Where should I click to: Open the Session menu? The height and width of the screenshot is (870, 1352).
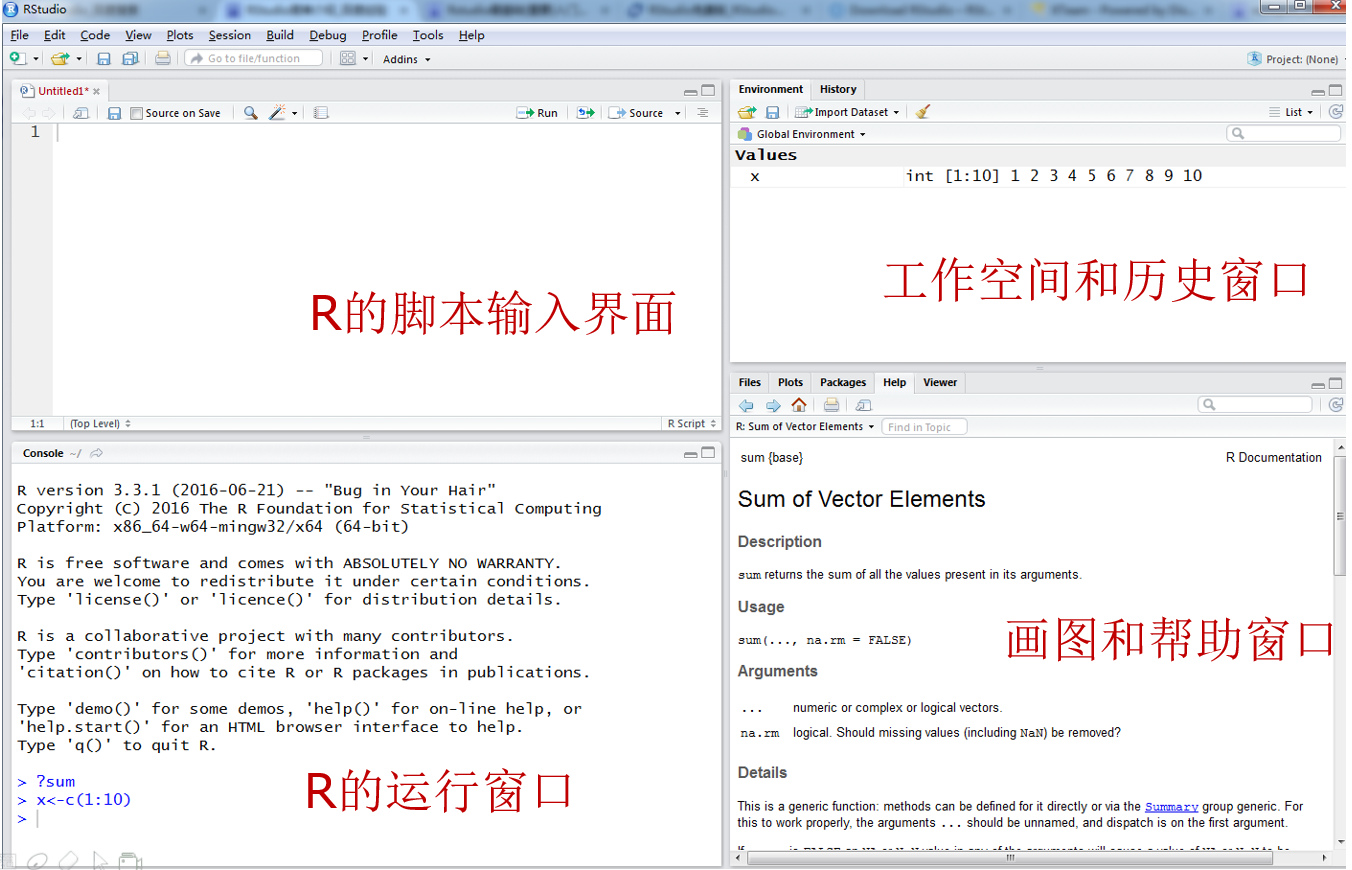pos(230,35)
